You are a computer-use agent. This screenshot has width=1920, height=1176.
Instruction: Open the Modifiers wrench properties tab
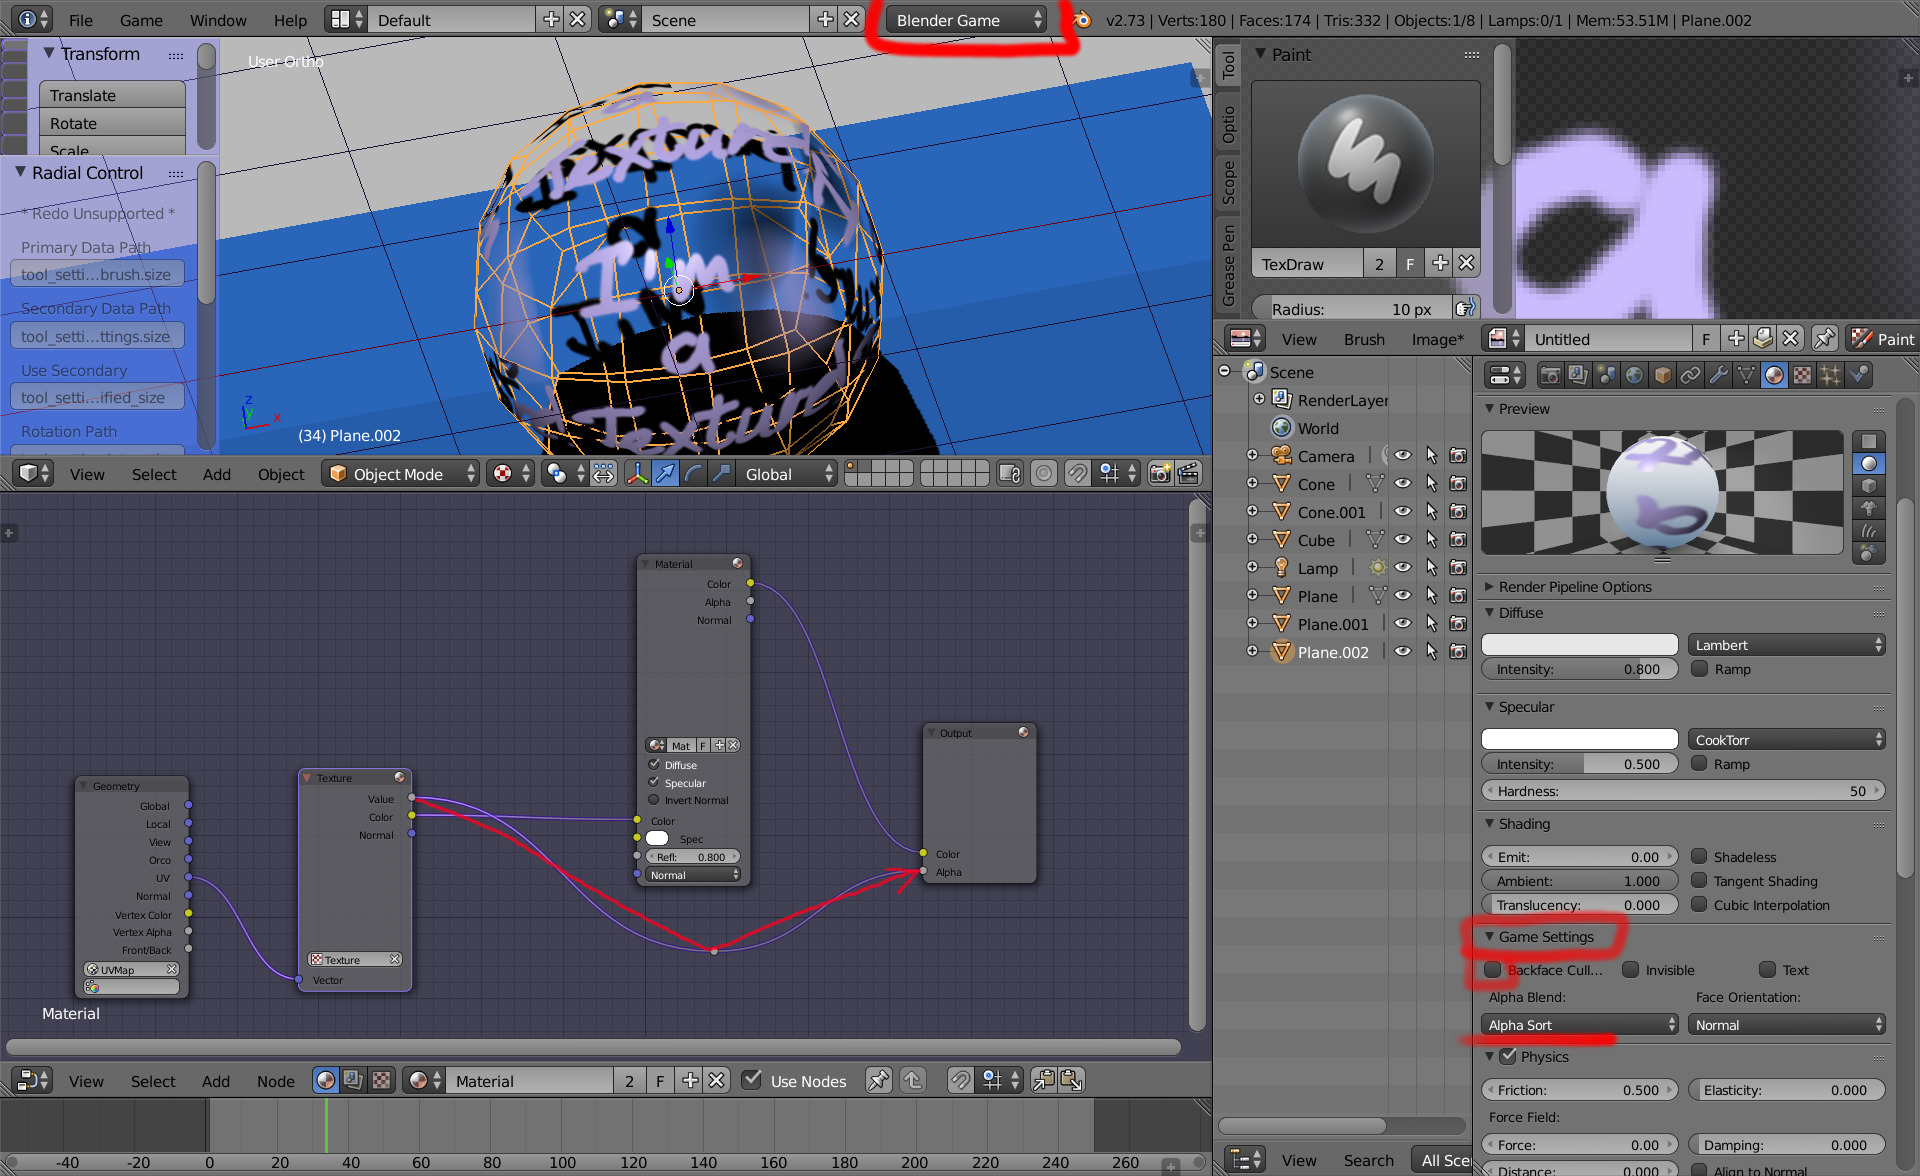coord(1718,375)
